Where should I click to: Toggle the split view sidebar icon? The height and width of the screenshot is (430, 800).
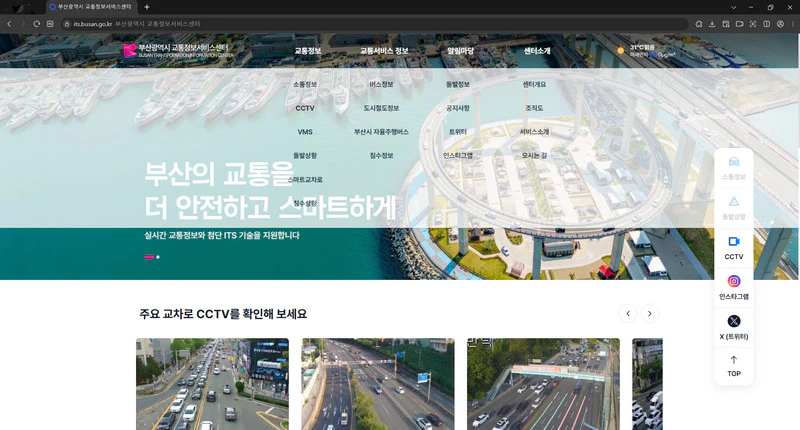(x=766, y=24)
